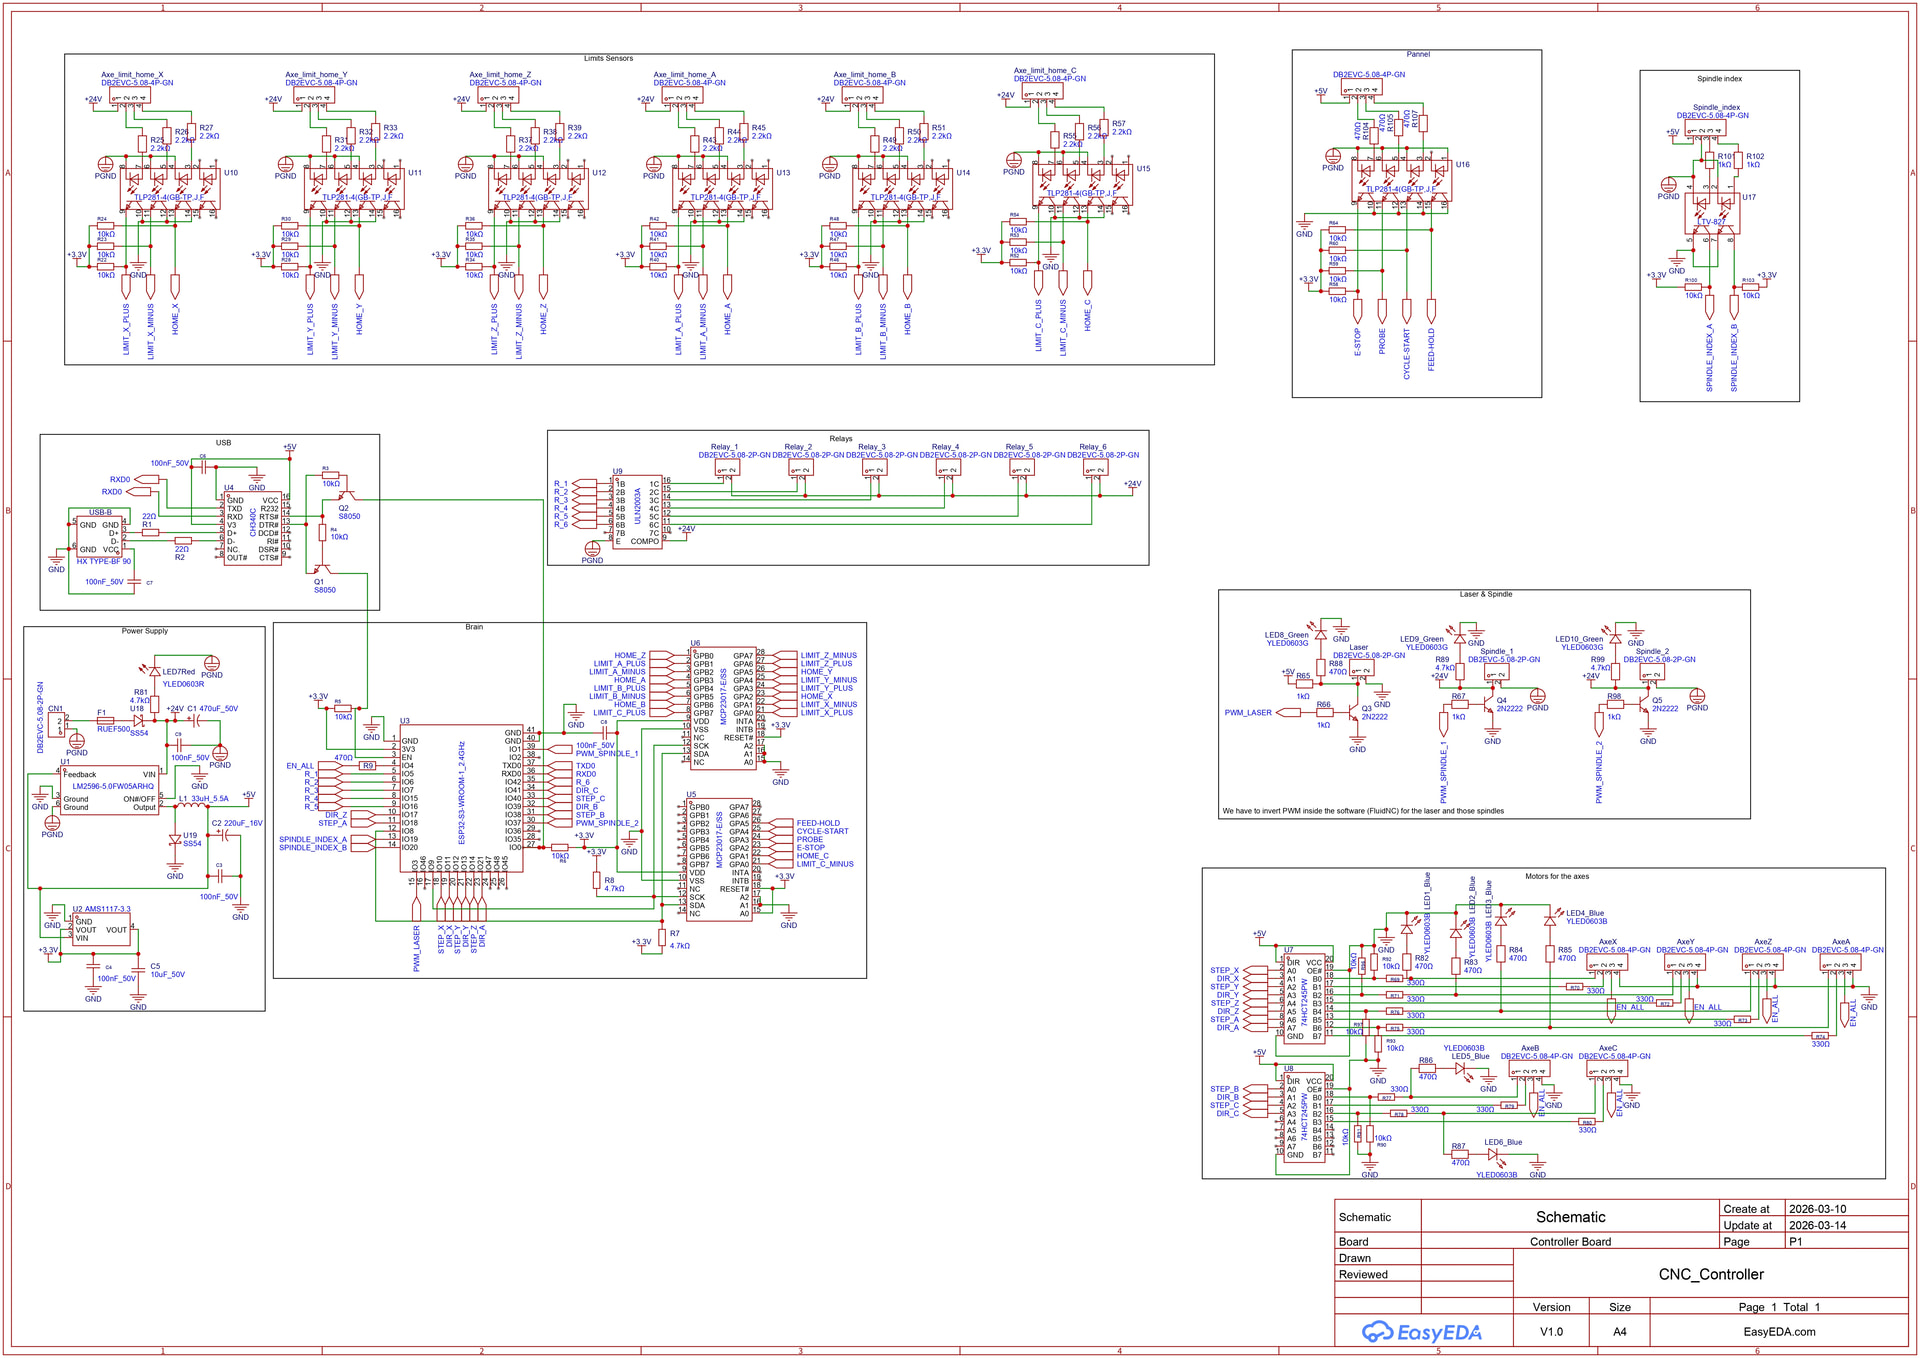1920x1358 pixels.
Task: Click the CNC_Controller title text
Action: 1710,1275
